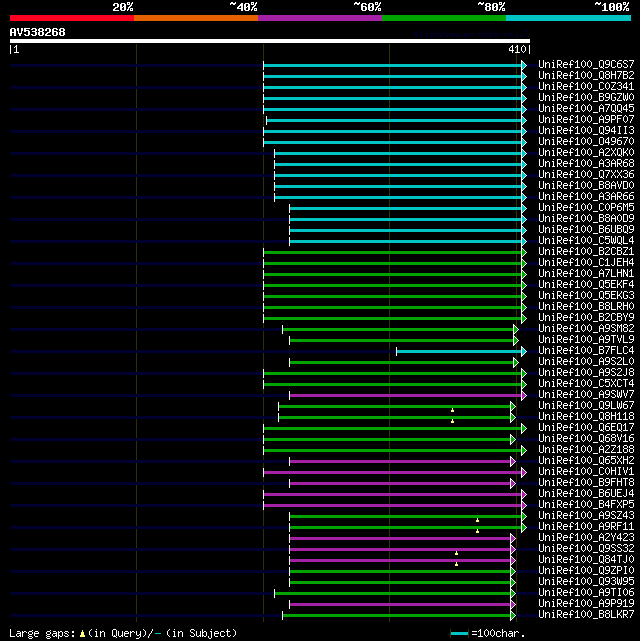Viewport: 640px width, 641px height.
Task: Select the UniRef100_Q9ZPI0 label
Action: pos(586,571)
